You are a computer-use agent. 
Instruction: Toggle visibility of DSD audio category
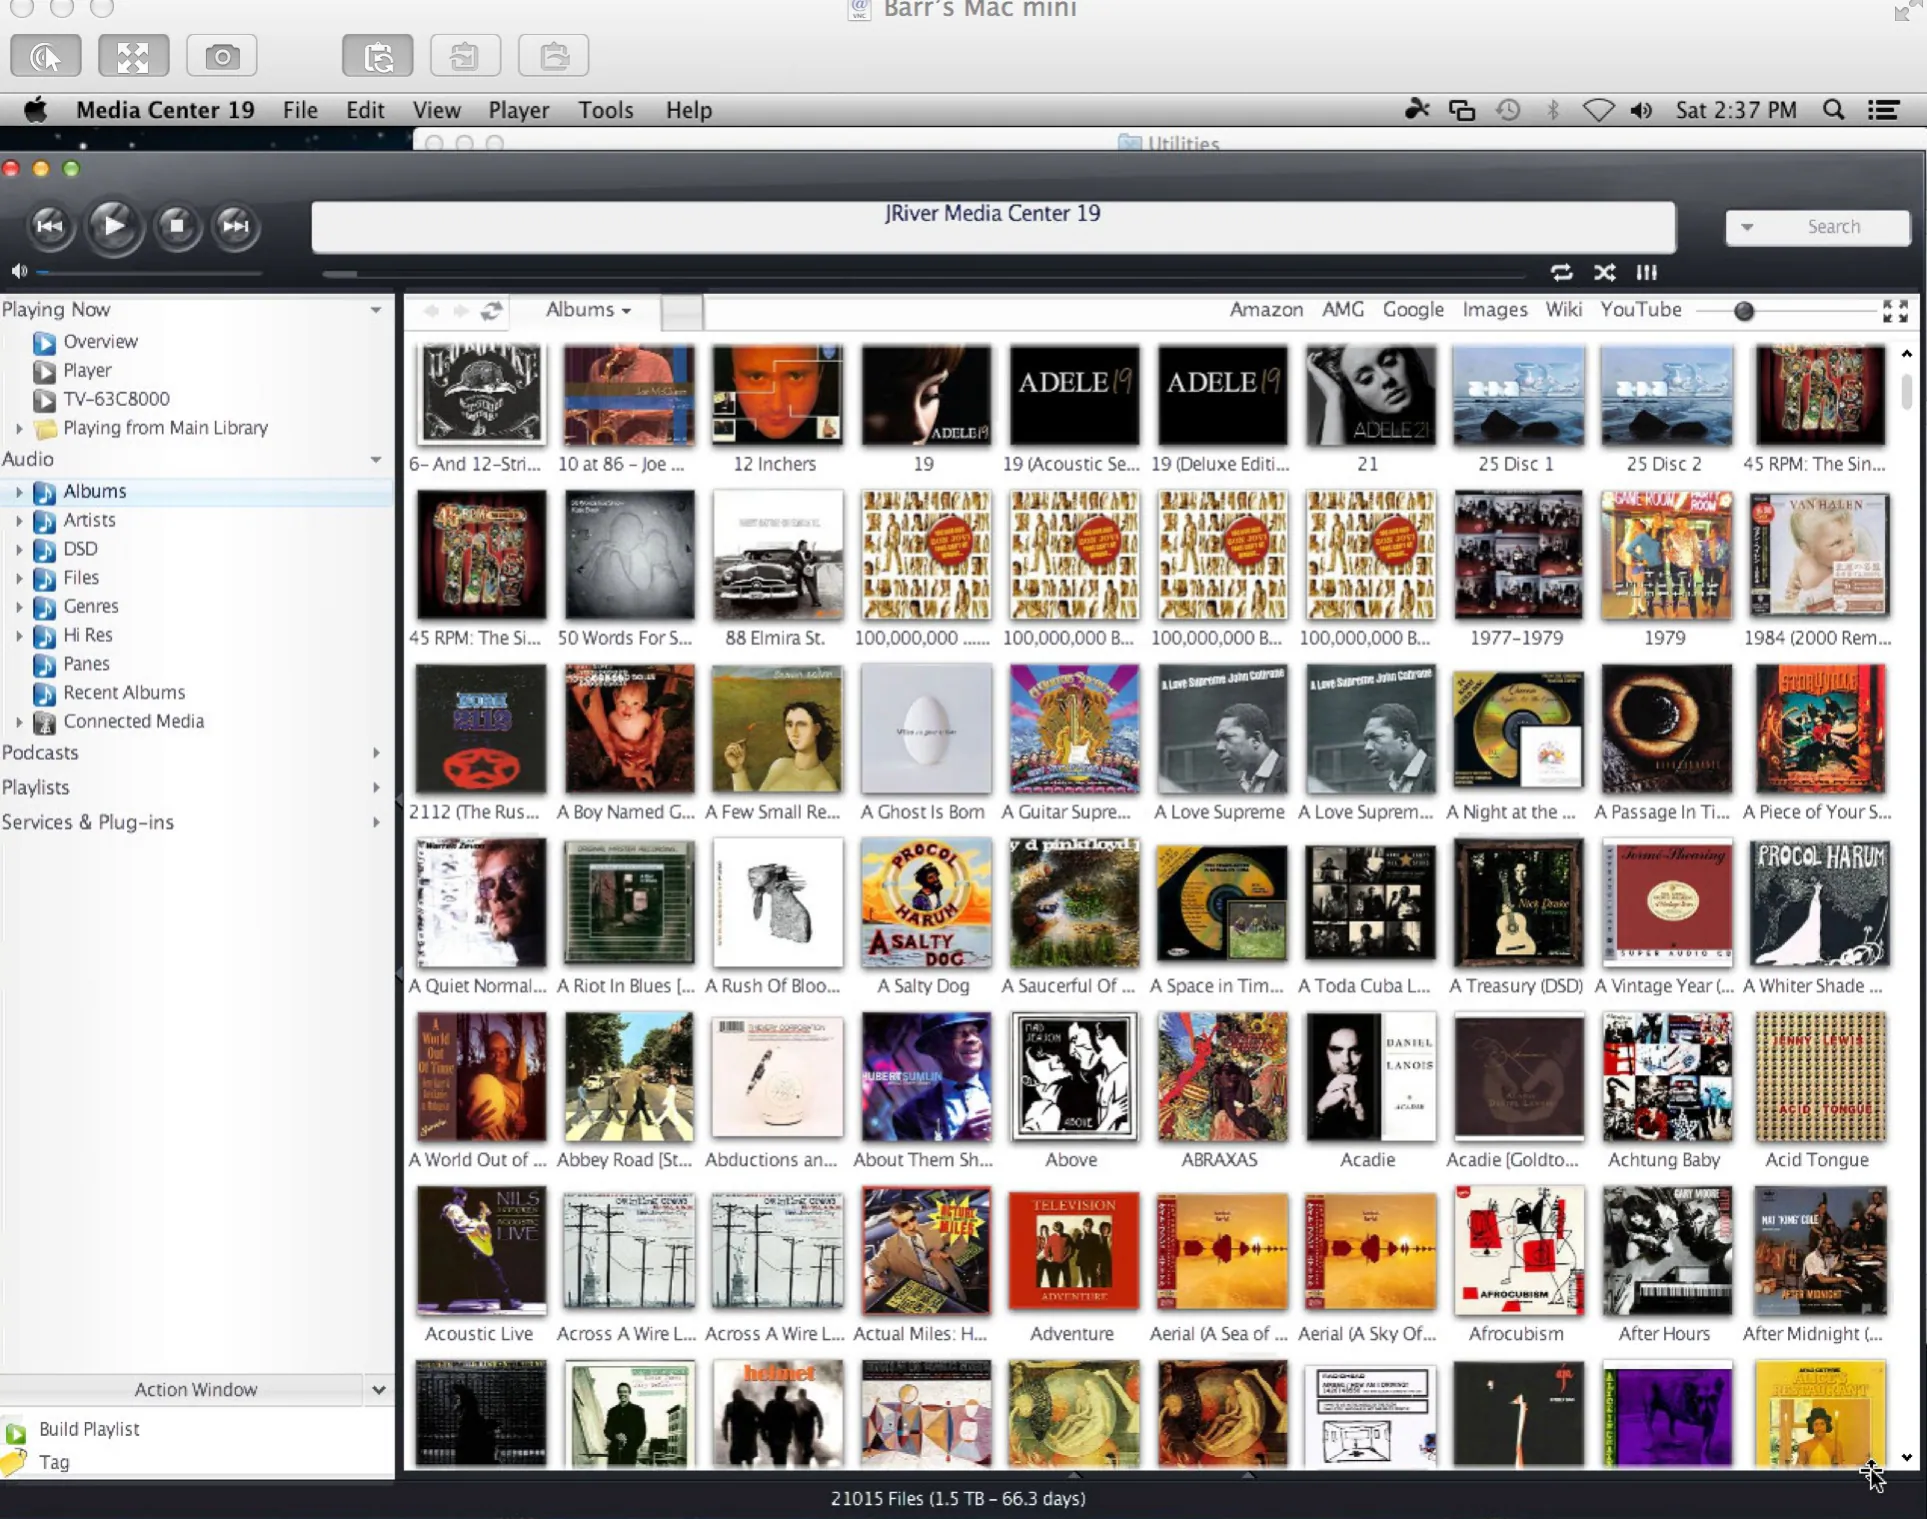click(x=17, y=548)
